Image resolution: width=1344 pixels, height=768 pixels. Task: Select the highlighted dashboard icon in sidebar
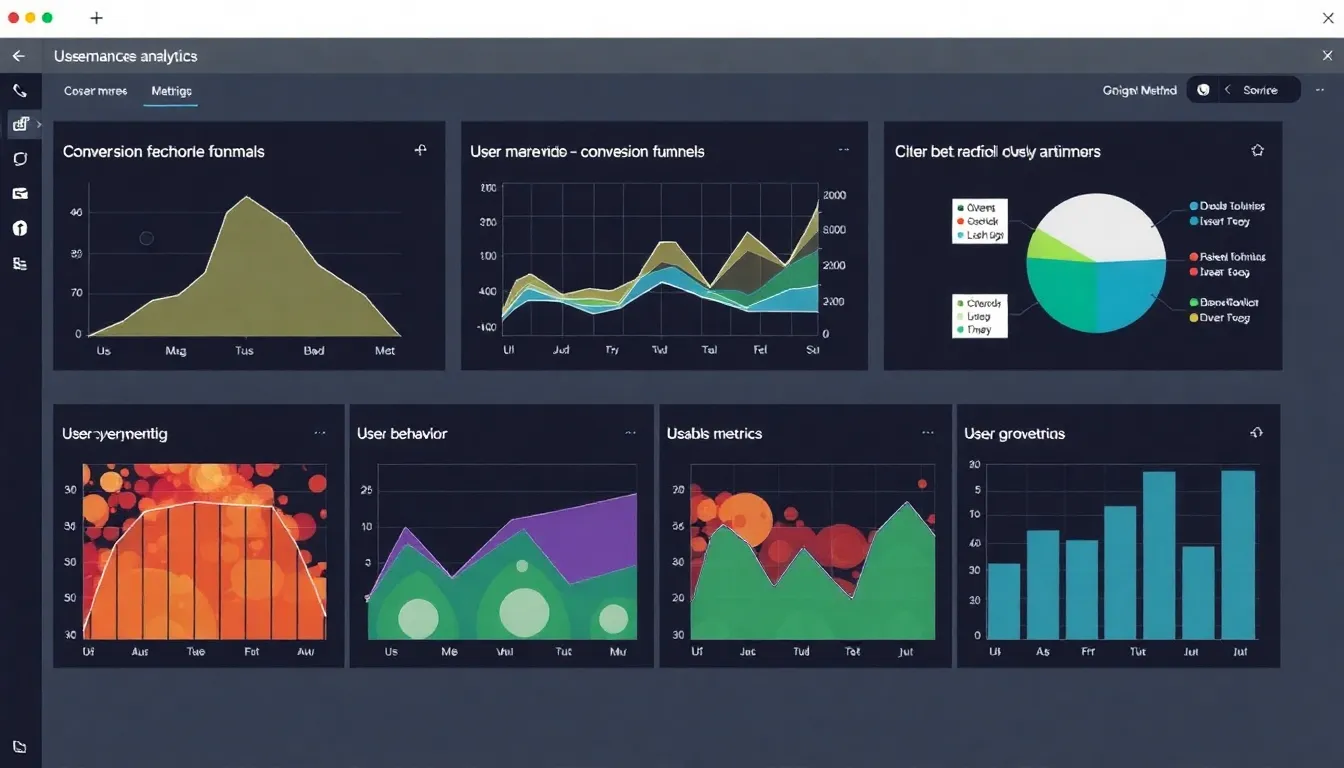click(x=20, y=124)
